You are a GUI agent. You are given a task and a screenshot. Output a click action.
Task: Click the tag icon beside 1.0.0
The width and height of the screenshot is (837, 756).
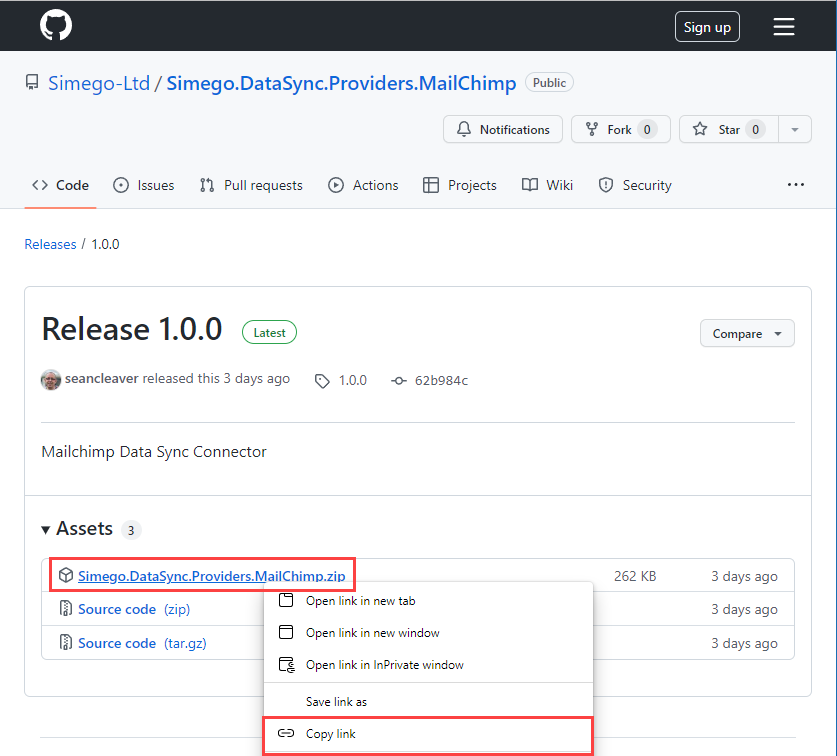coord(322,381)
